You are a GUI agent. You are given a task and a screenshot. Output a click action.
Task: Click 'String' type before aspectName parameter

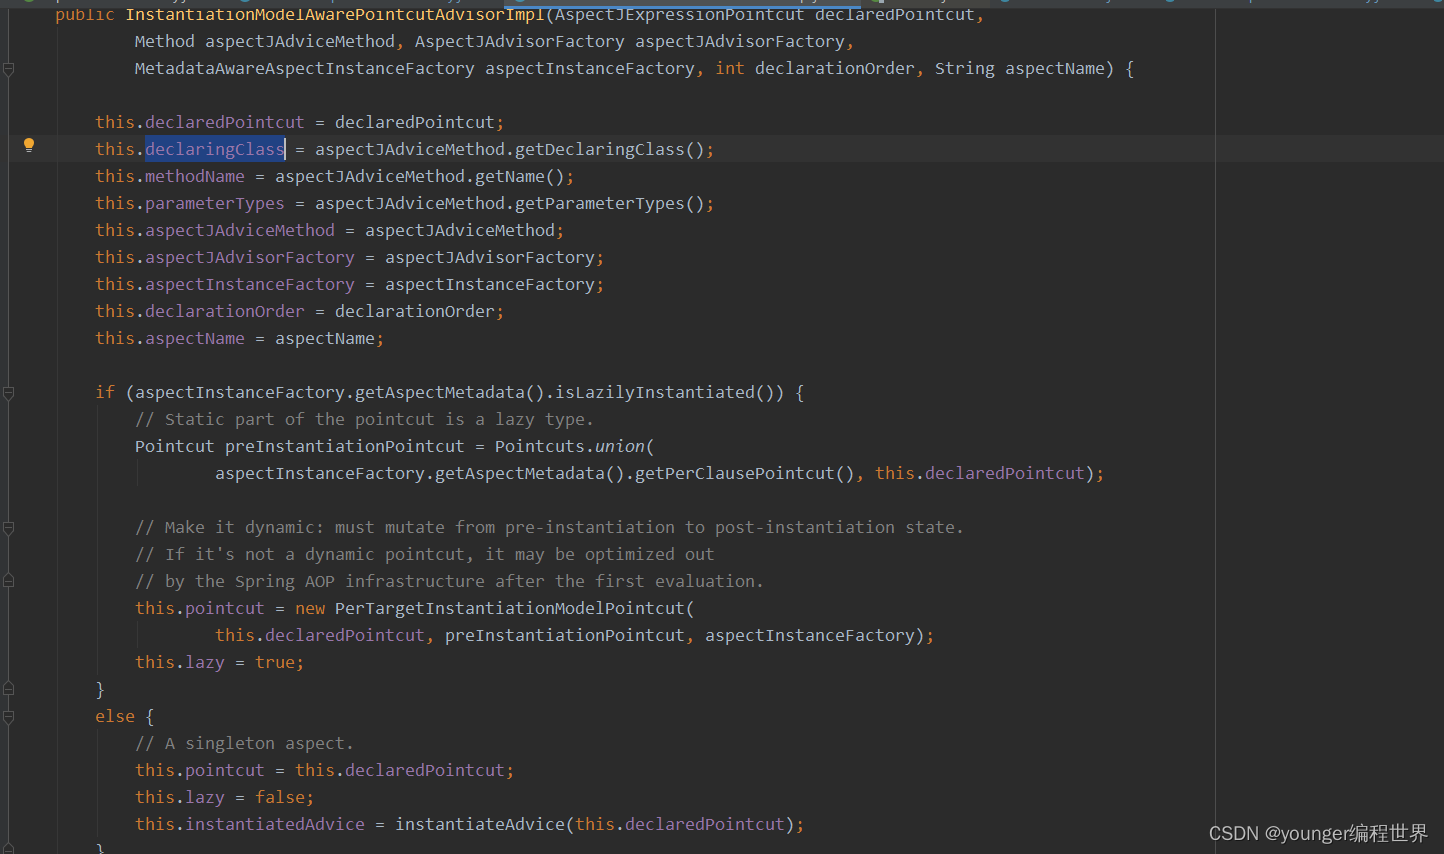(965, 68)
